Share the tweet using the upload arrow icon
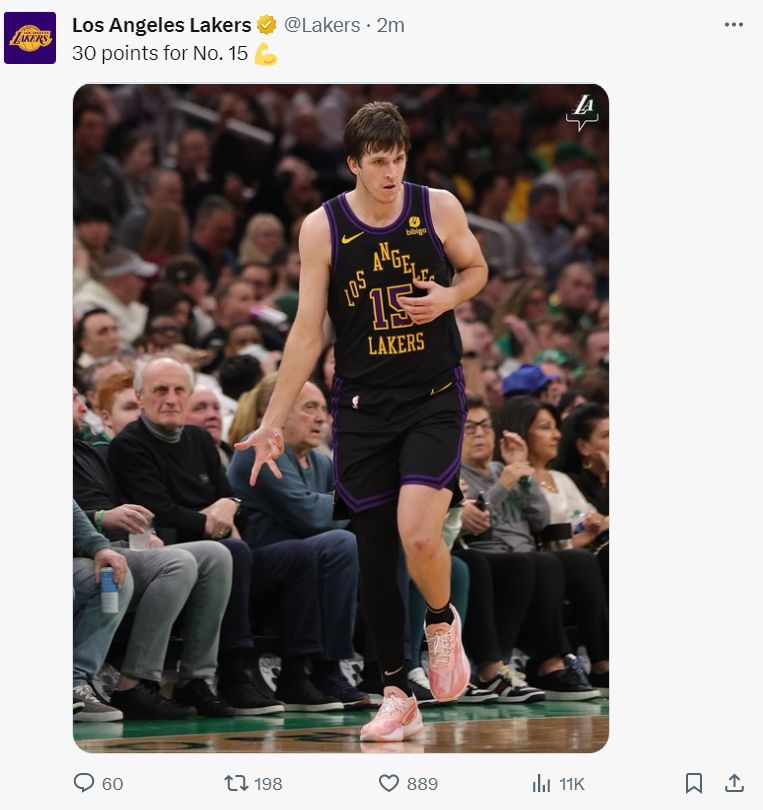This screenshot has width=763, height=810. click(x=734, y=783)
